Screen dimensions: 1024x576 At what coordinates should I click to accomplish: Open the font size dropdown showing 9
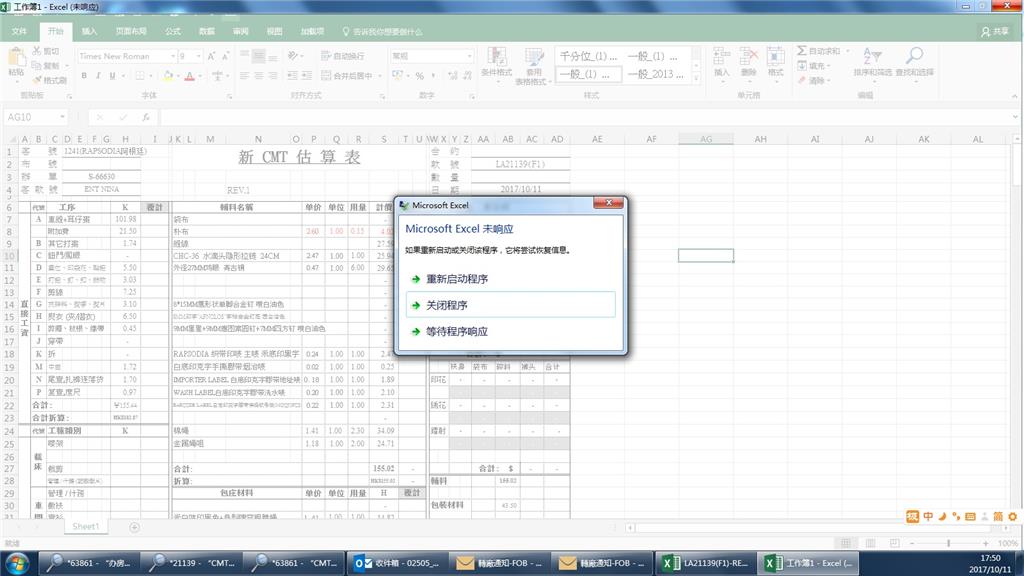[199, 56]
